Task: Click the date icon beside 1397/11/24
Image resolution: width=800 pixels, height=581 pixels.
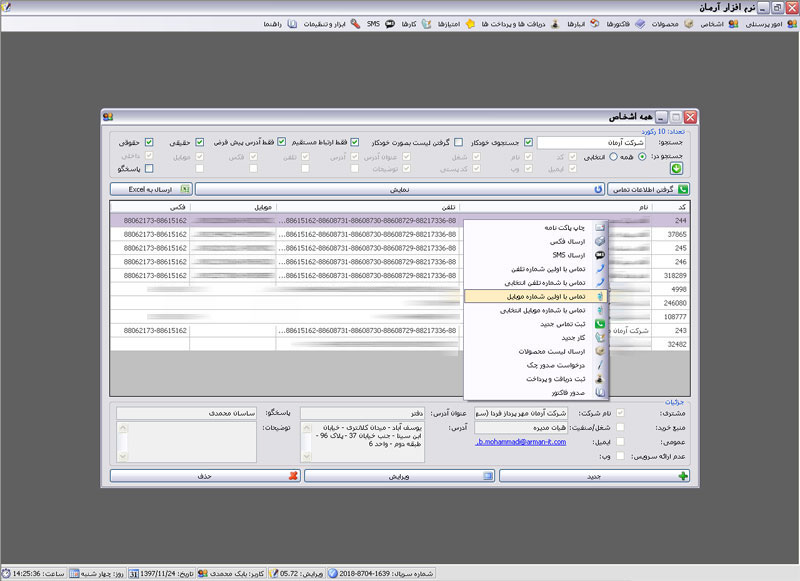Action: [x=134, y=573]
